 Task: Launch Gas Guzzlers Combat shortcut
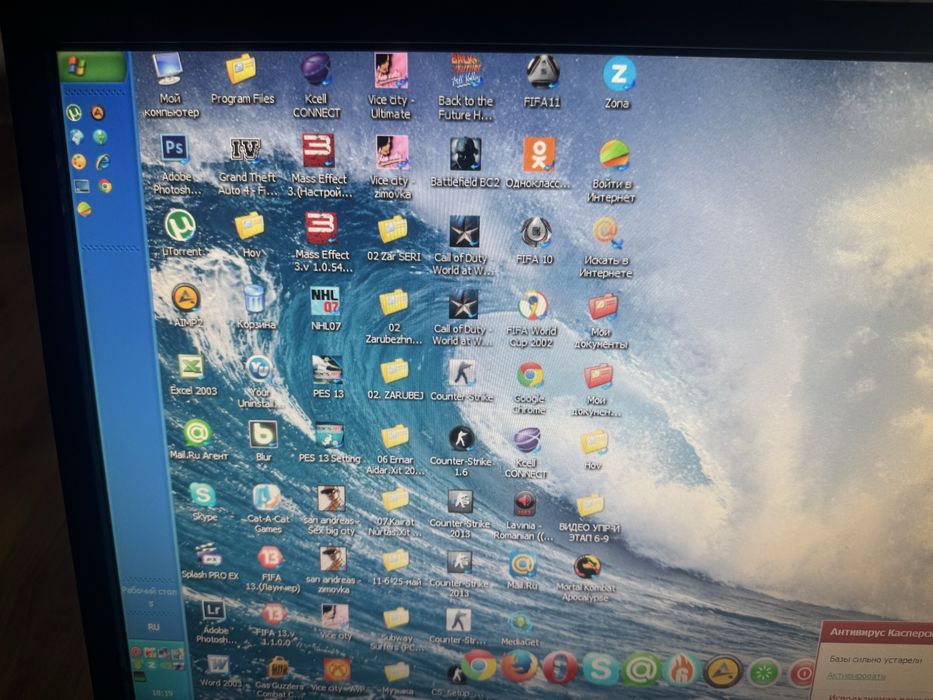click(278, 677)
